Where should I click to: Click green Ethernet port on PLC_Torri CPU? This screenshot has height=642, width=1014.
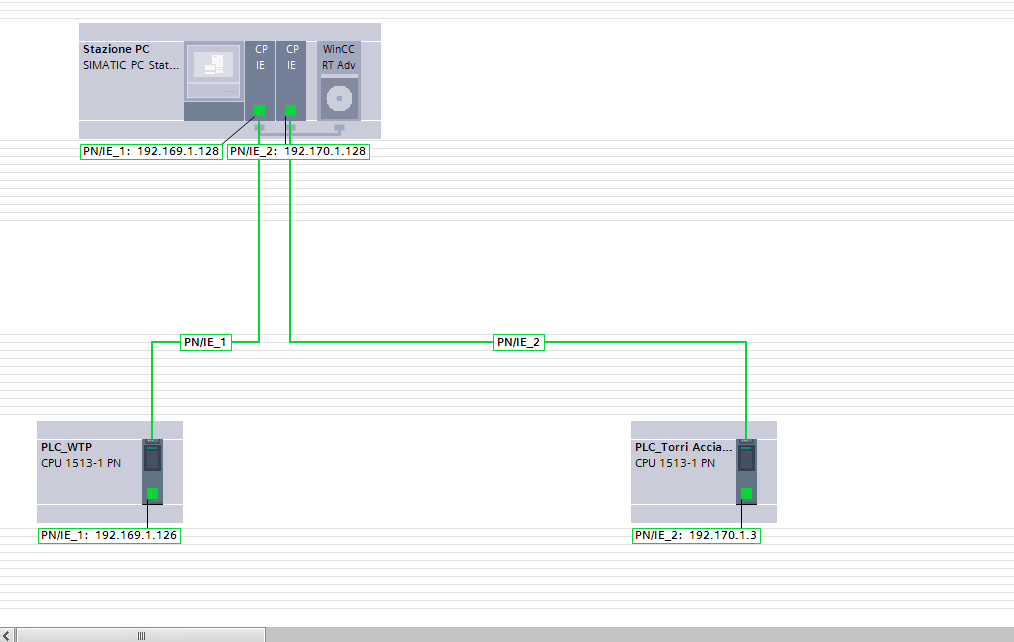tap(746, 493)
